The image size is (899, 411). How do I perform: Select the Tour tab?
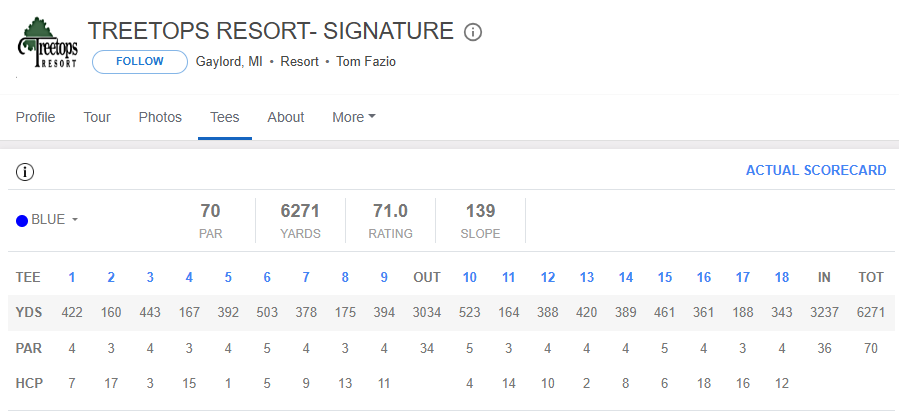pyautogui.click(x=97, y=118)
